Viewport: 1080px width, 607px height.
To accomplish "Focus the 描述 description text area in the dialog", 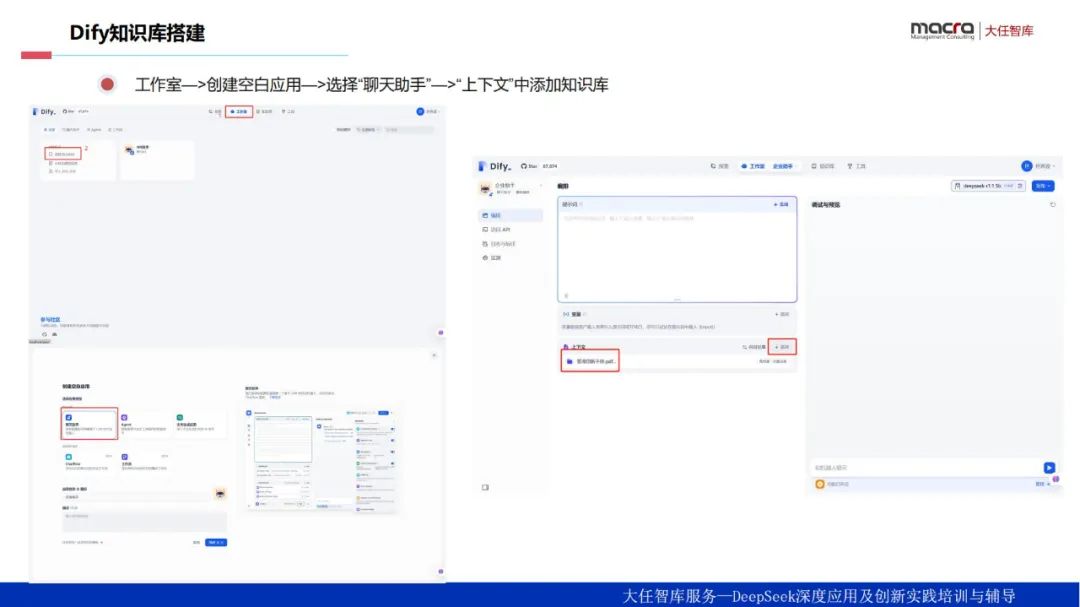I will tap(144, 522).
